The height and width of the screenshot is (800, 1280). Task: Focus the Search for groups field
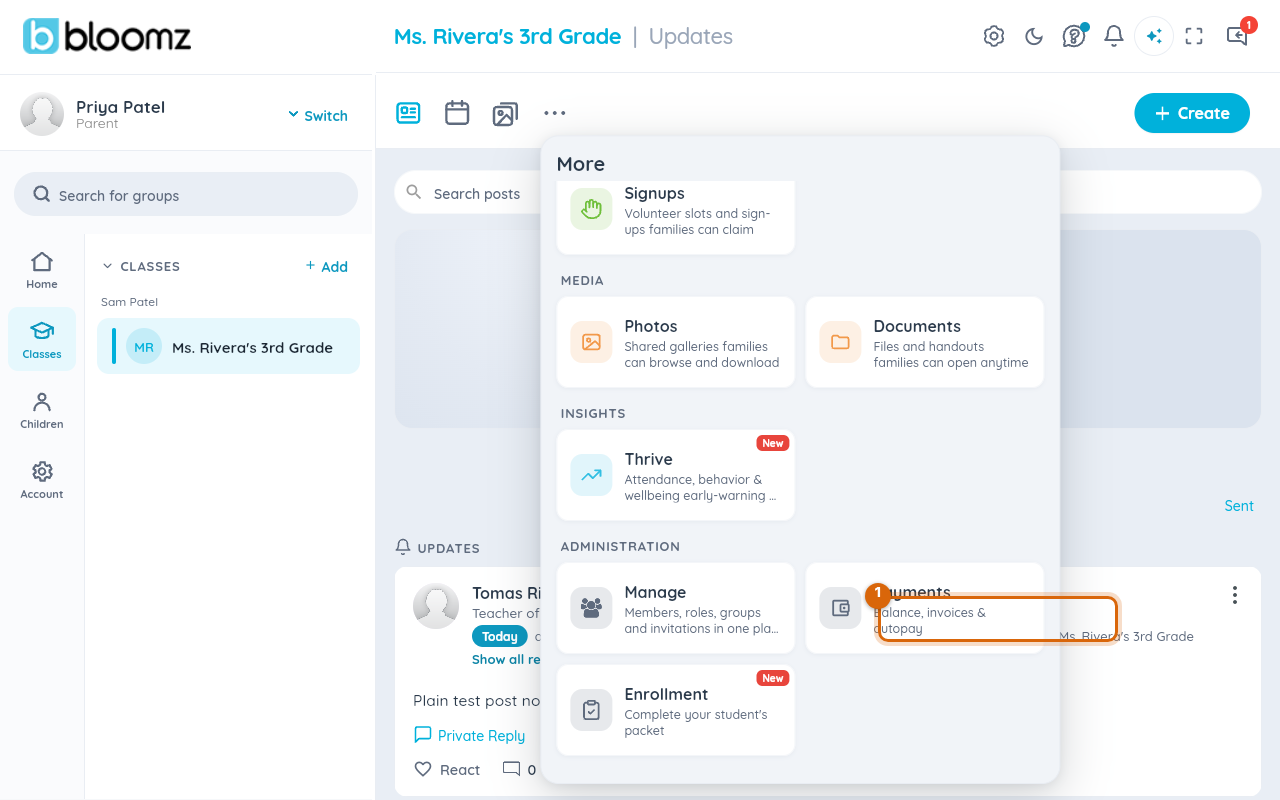click(x=186, y=194)
